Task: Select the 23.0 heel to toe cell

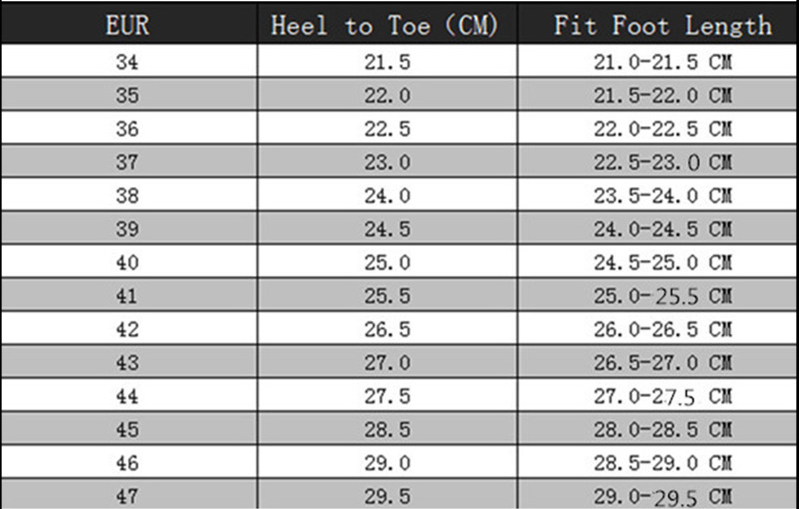Action: (387, 163)
